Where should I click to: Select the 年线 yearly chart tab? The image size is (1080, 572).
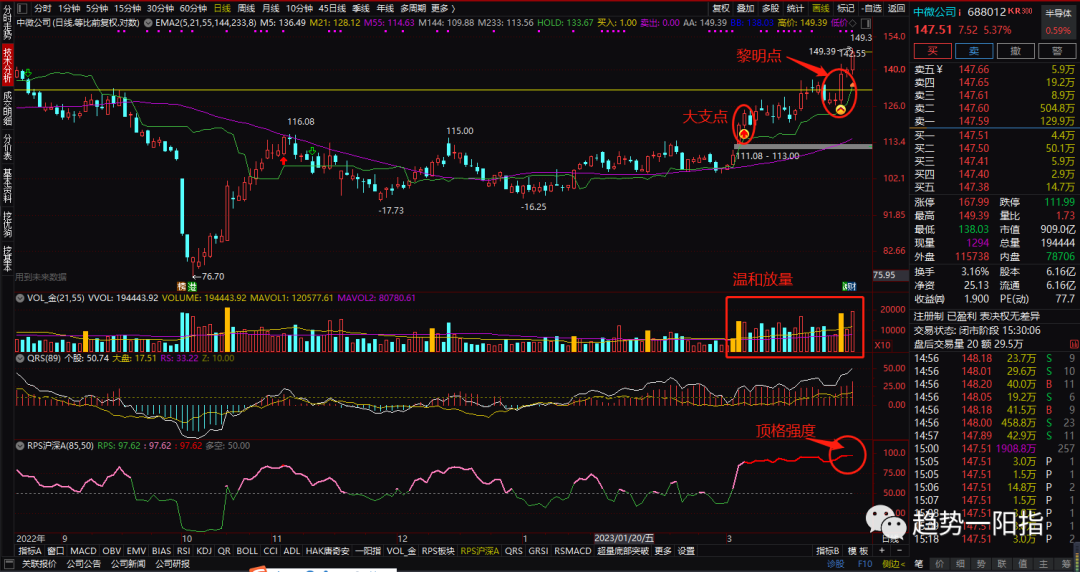coord(385,8)
